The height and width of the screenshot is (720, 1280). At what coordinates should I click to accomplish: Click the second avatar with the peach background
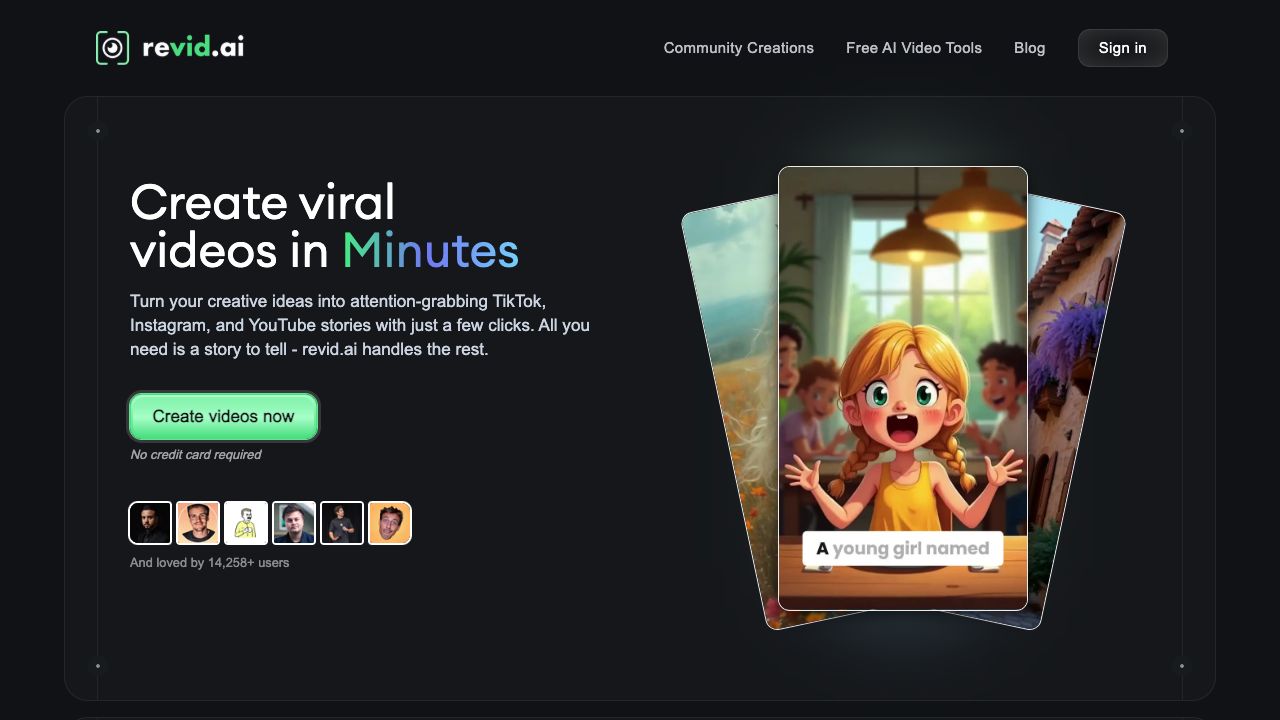(198, 523)
